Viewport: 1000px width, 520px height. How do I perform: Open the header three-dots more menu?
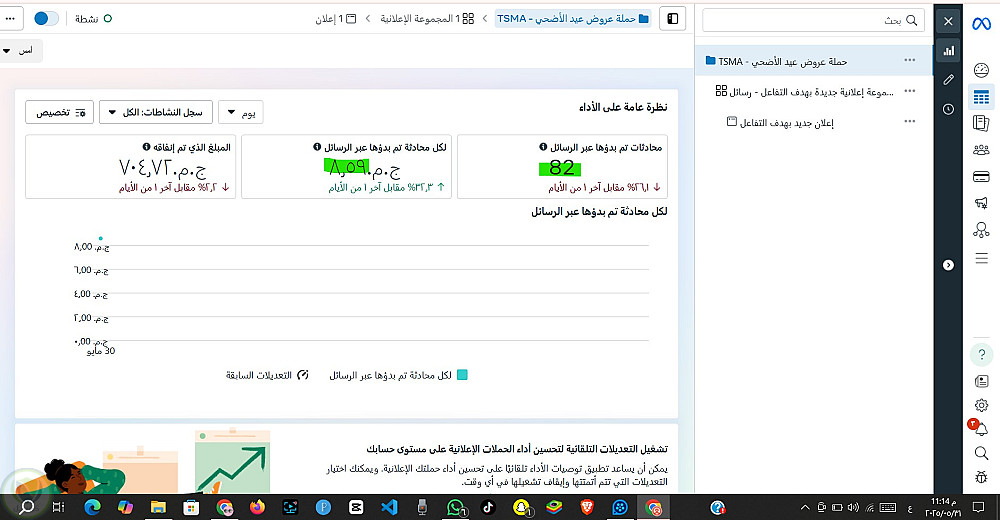click(10, 19)
